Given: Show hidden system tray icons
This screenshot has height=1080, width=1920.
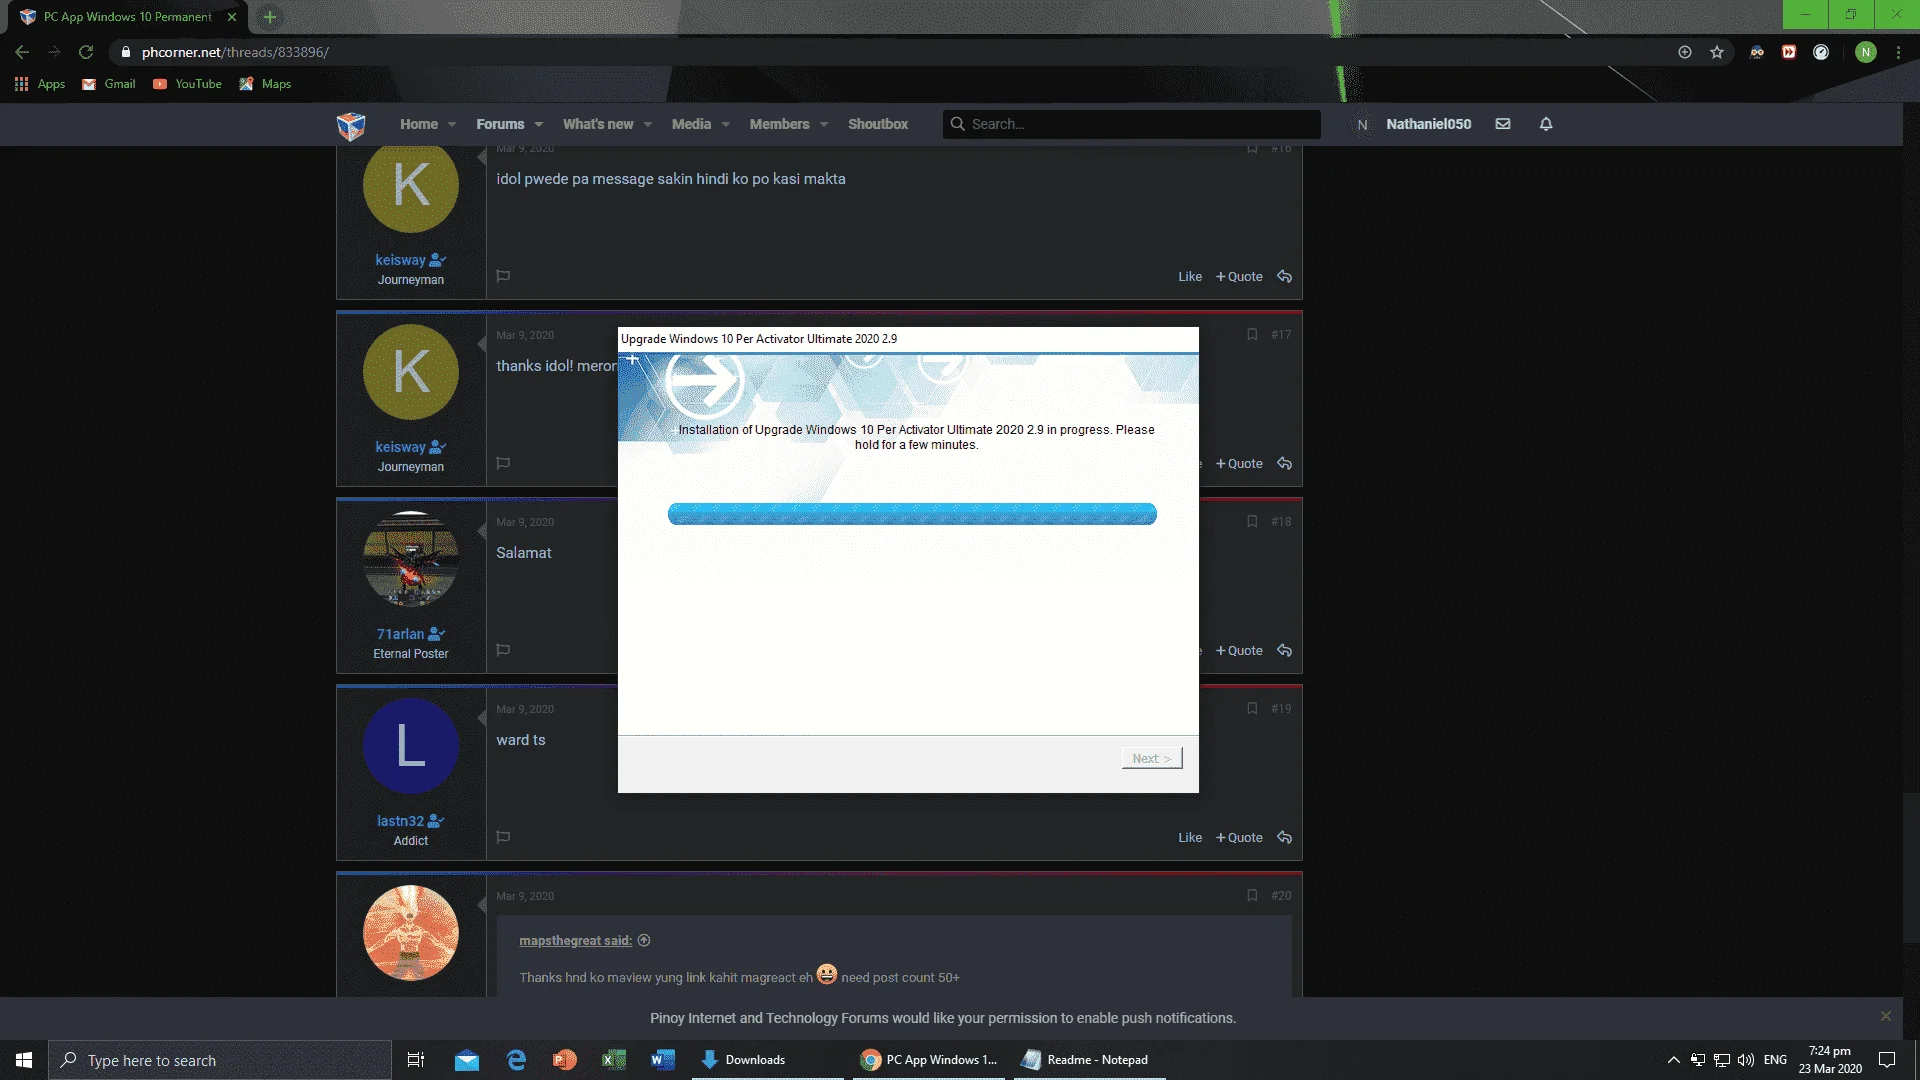Looking at the screenshot, I should [x=1673, y=1060].
